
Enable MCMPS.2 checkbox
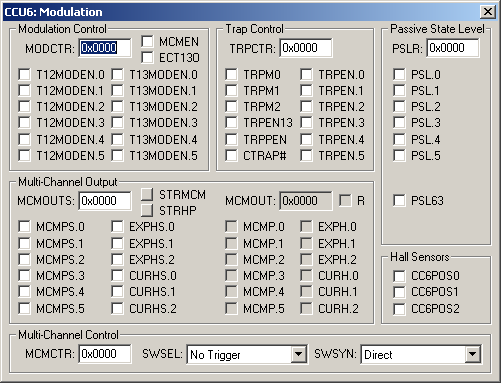[x=24, y=259]
